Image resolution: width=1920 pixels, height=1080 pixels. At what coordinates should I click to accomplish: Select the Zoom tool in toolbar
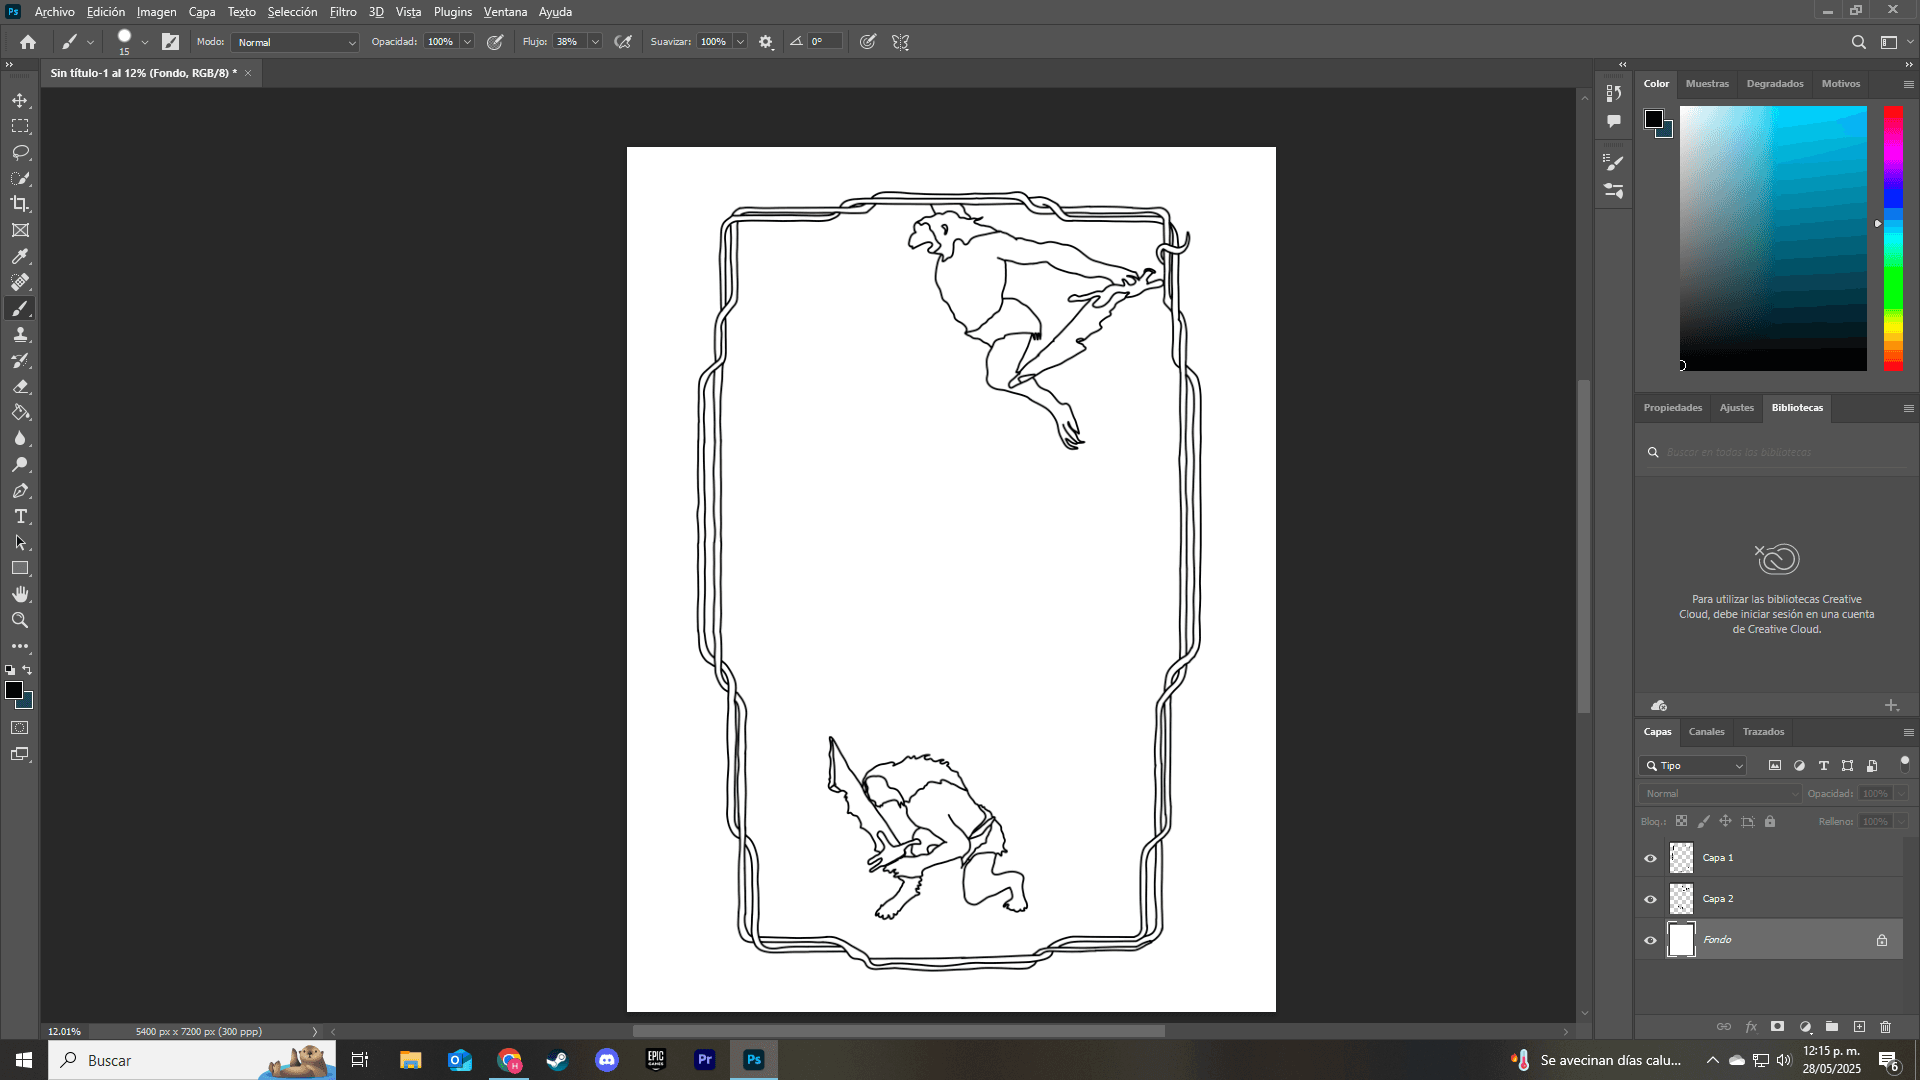pos(20,621)
